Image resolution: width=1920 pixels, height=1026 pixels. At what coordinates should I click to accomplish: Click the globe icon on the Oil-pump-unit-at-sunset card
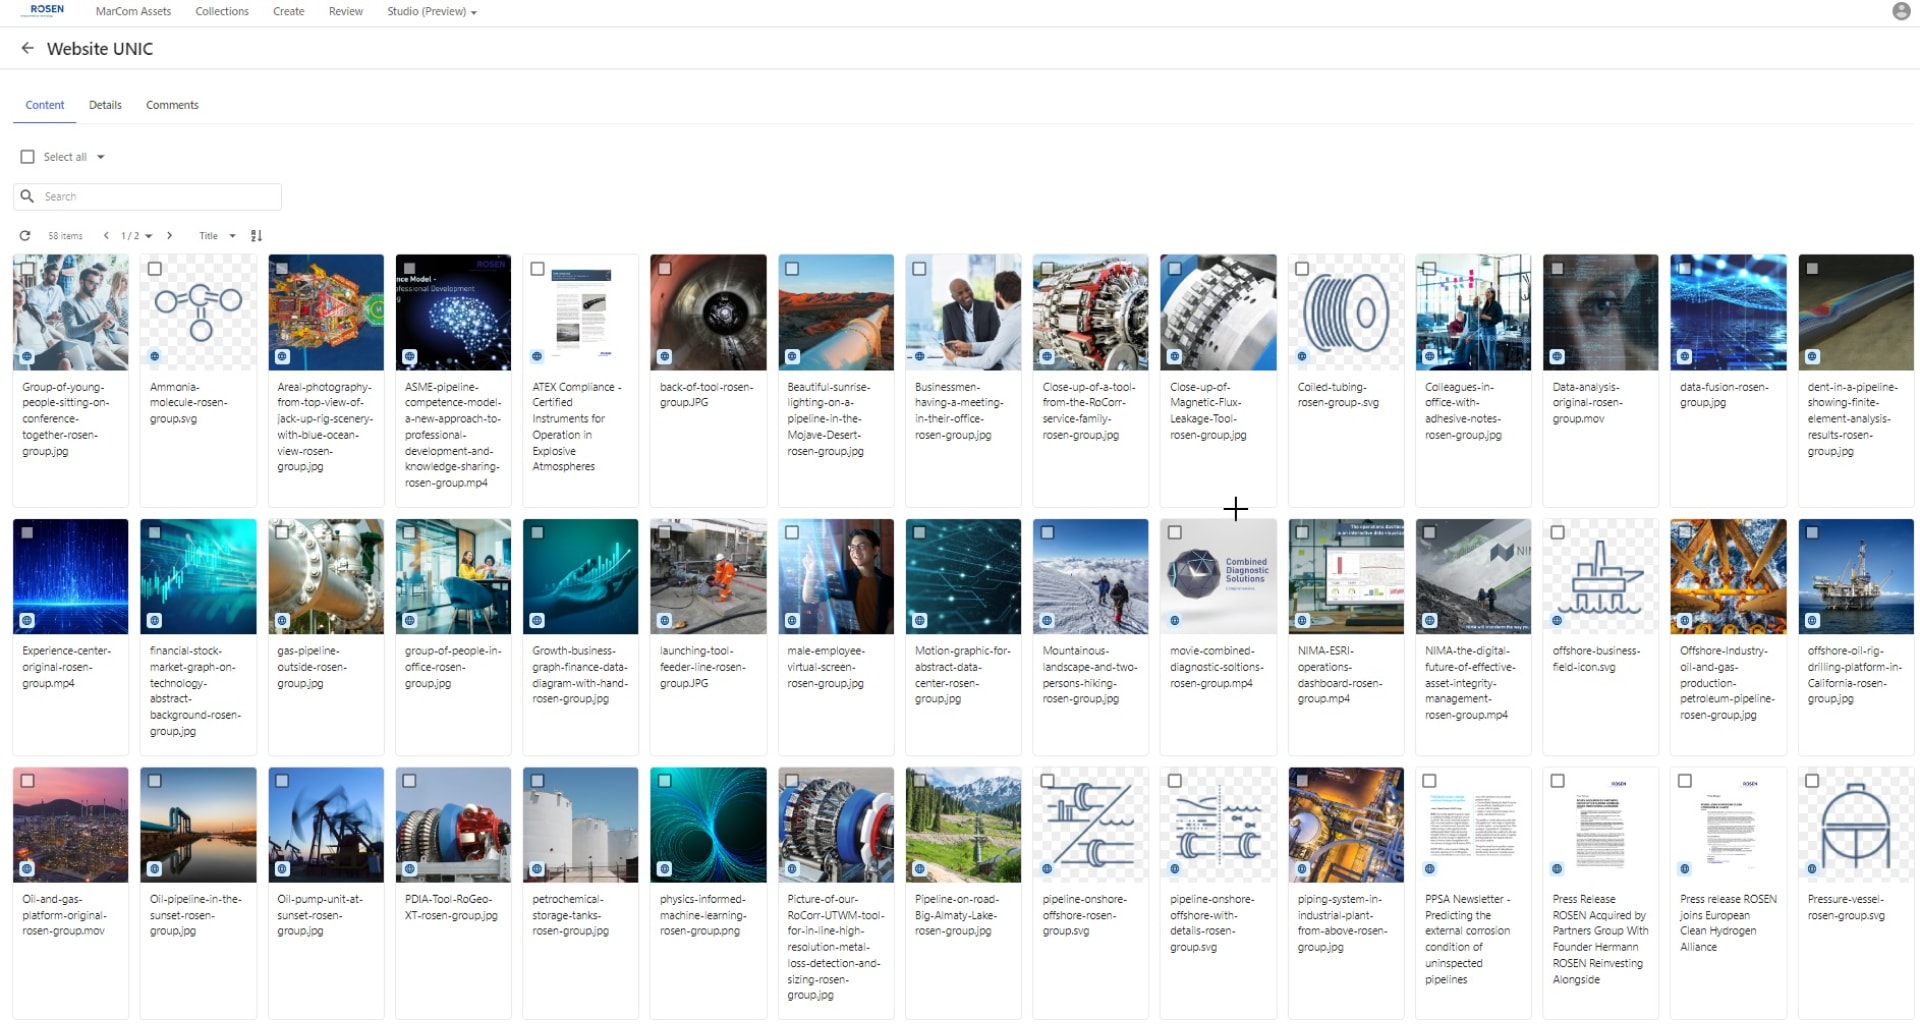(282, 869)
